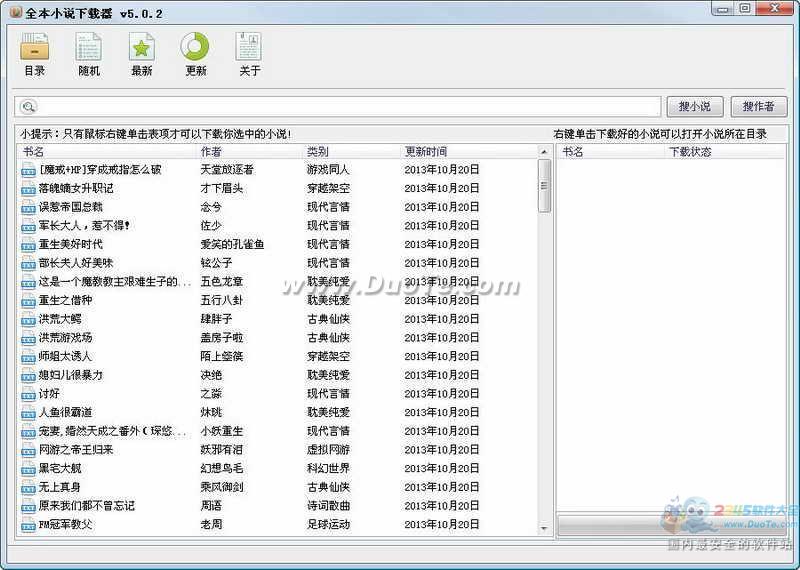
Task: Click the file icon beside 部长夫人好美味
Action: (x=28, y=264)
